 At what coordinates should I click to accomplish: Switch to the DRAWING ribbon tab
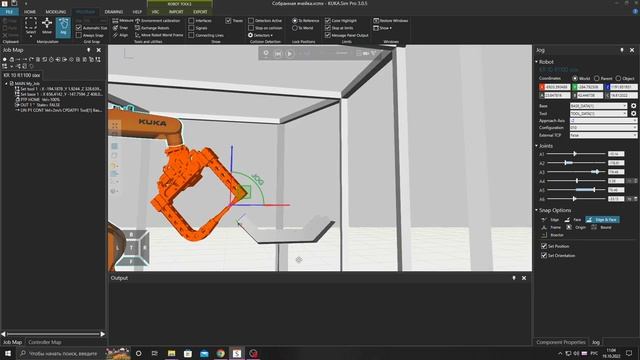(x=114, y=12)
